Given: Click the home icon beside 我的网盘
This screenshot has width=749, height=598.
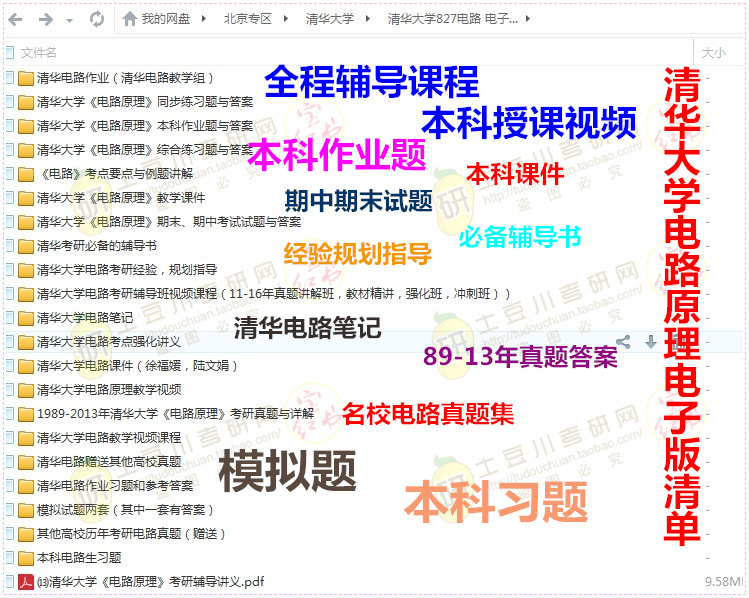Looking at the screenshot, I should point(130,19).
